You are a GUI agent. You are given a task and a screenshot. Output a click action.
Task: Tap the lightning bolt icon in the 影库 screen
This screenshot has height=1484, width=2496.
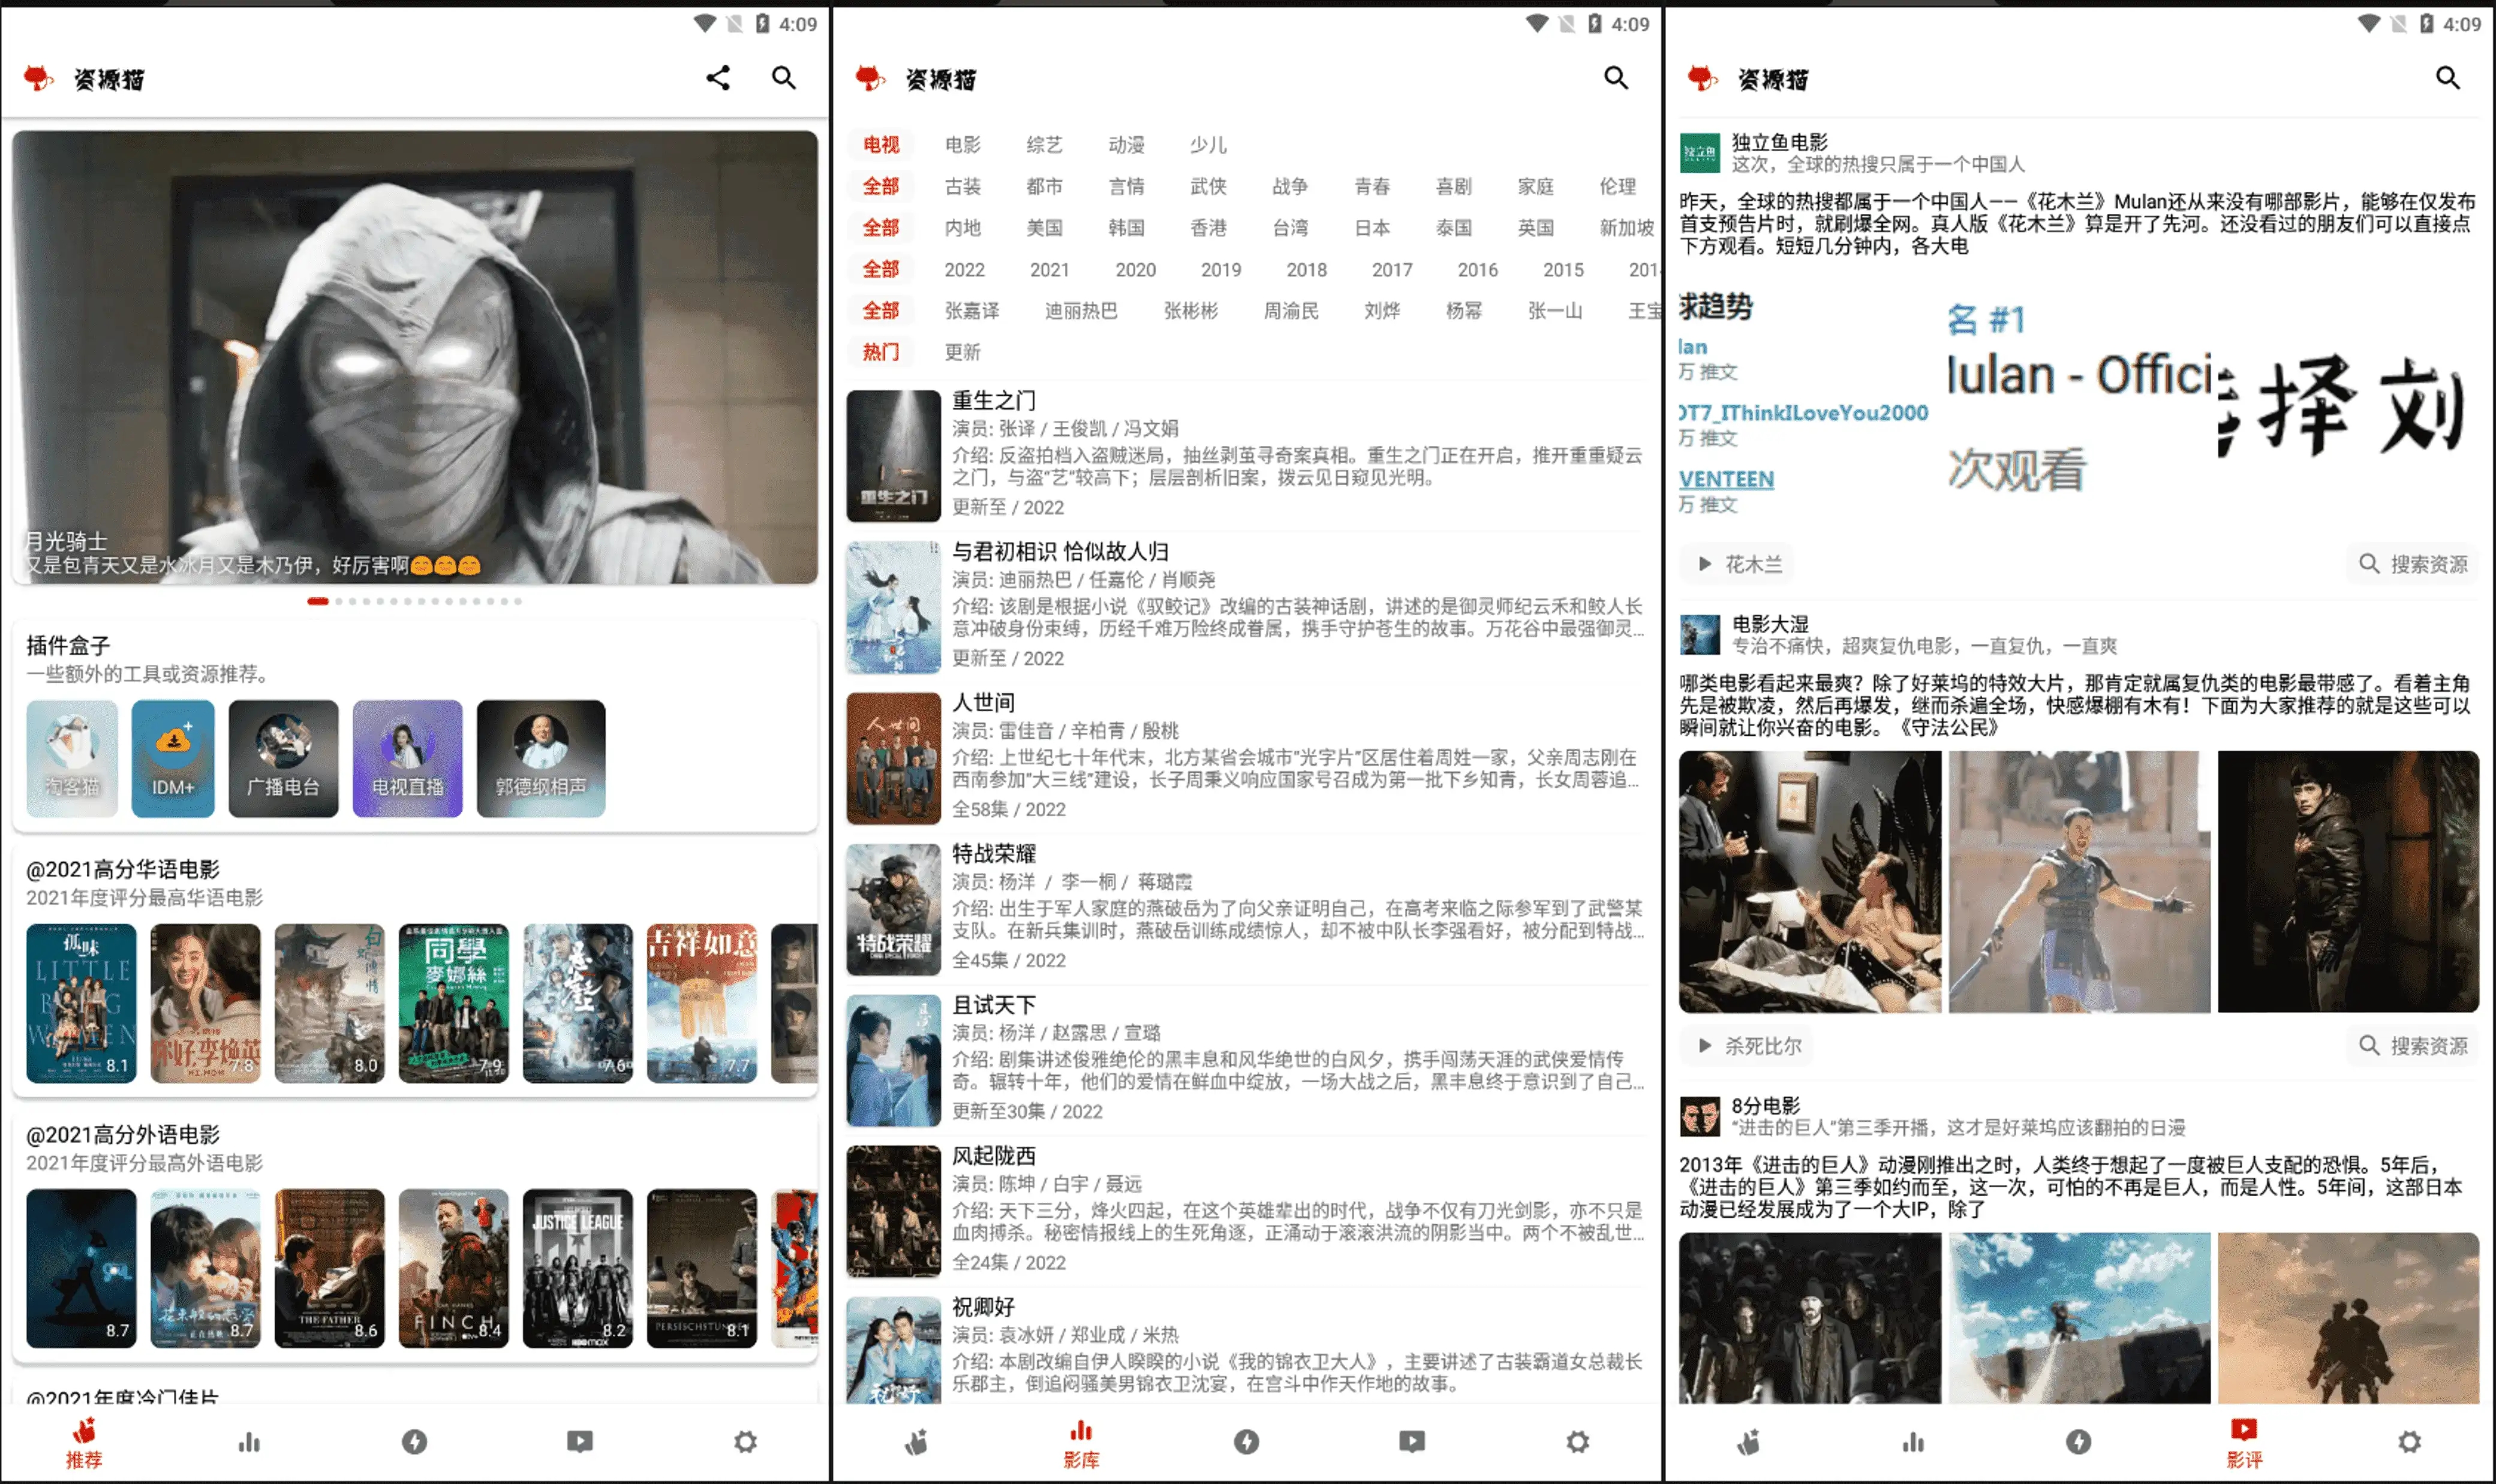(x=1246, y=1441)
